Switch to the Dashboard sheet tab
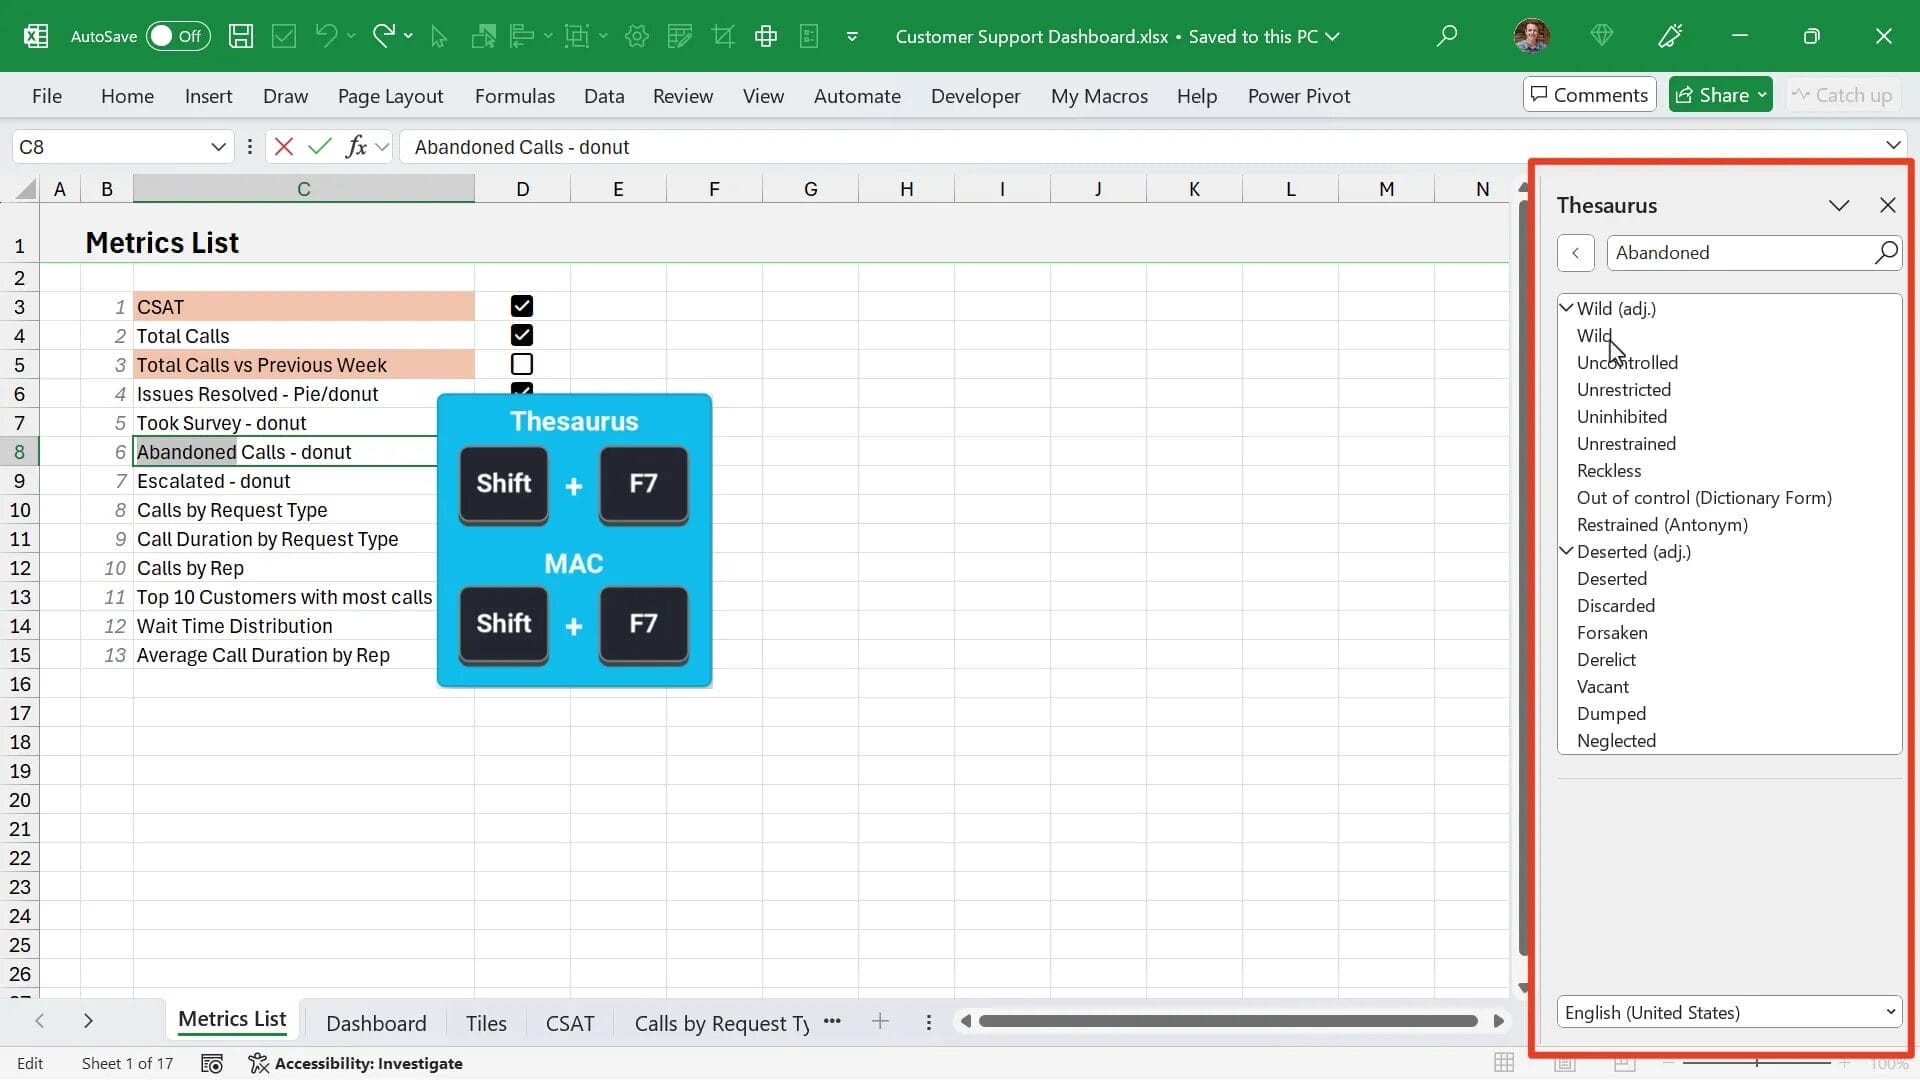The height and width of the screenshot is (1080, 1920). coord(375,1022)
